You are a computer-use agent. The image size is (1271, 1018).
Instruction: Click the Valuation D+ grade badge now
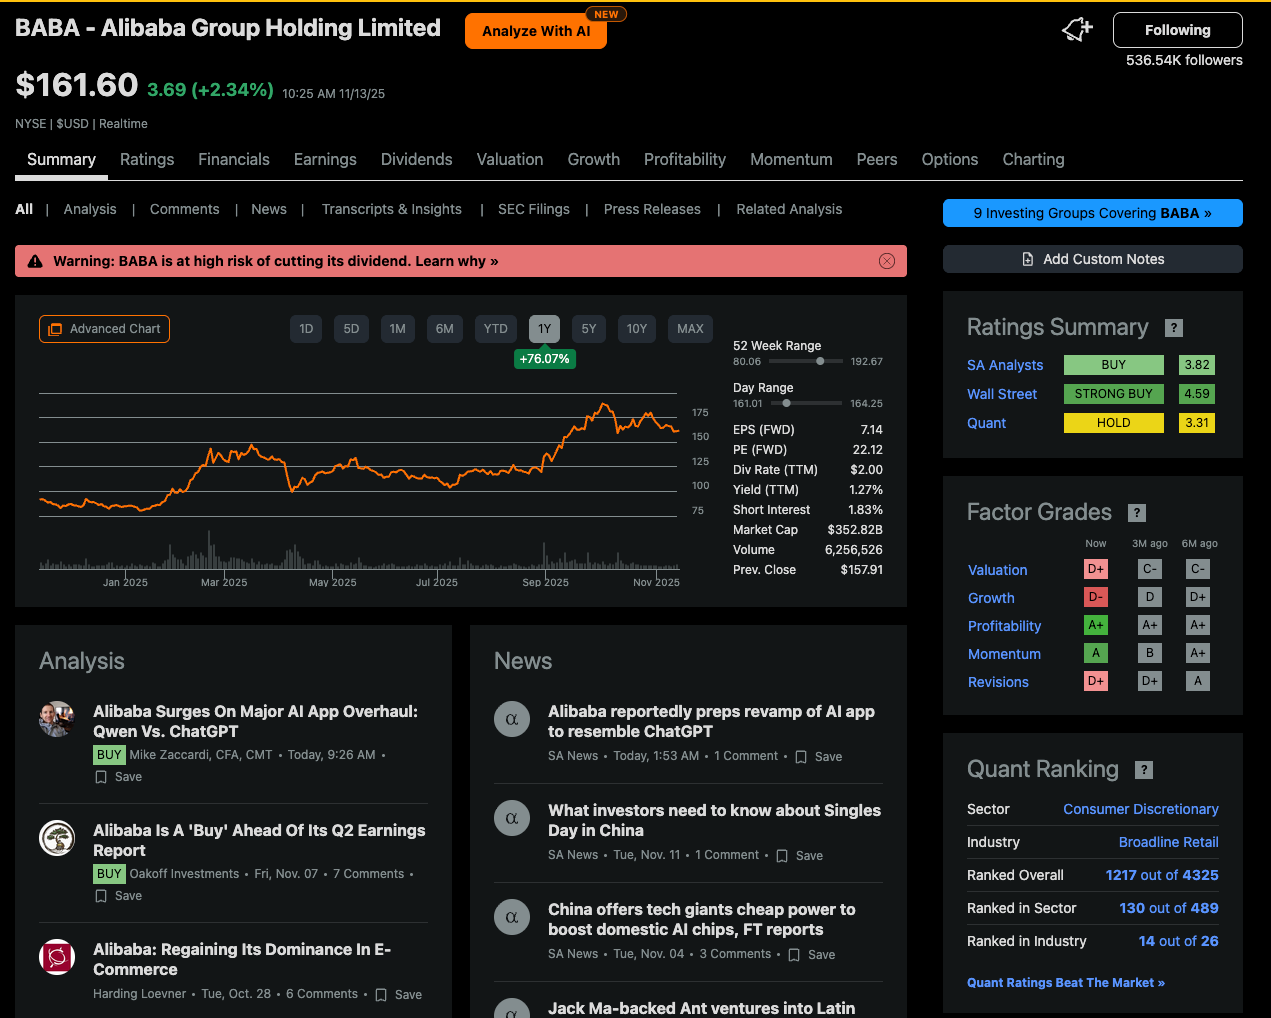click(x=1096, y=569)
